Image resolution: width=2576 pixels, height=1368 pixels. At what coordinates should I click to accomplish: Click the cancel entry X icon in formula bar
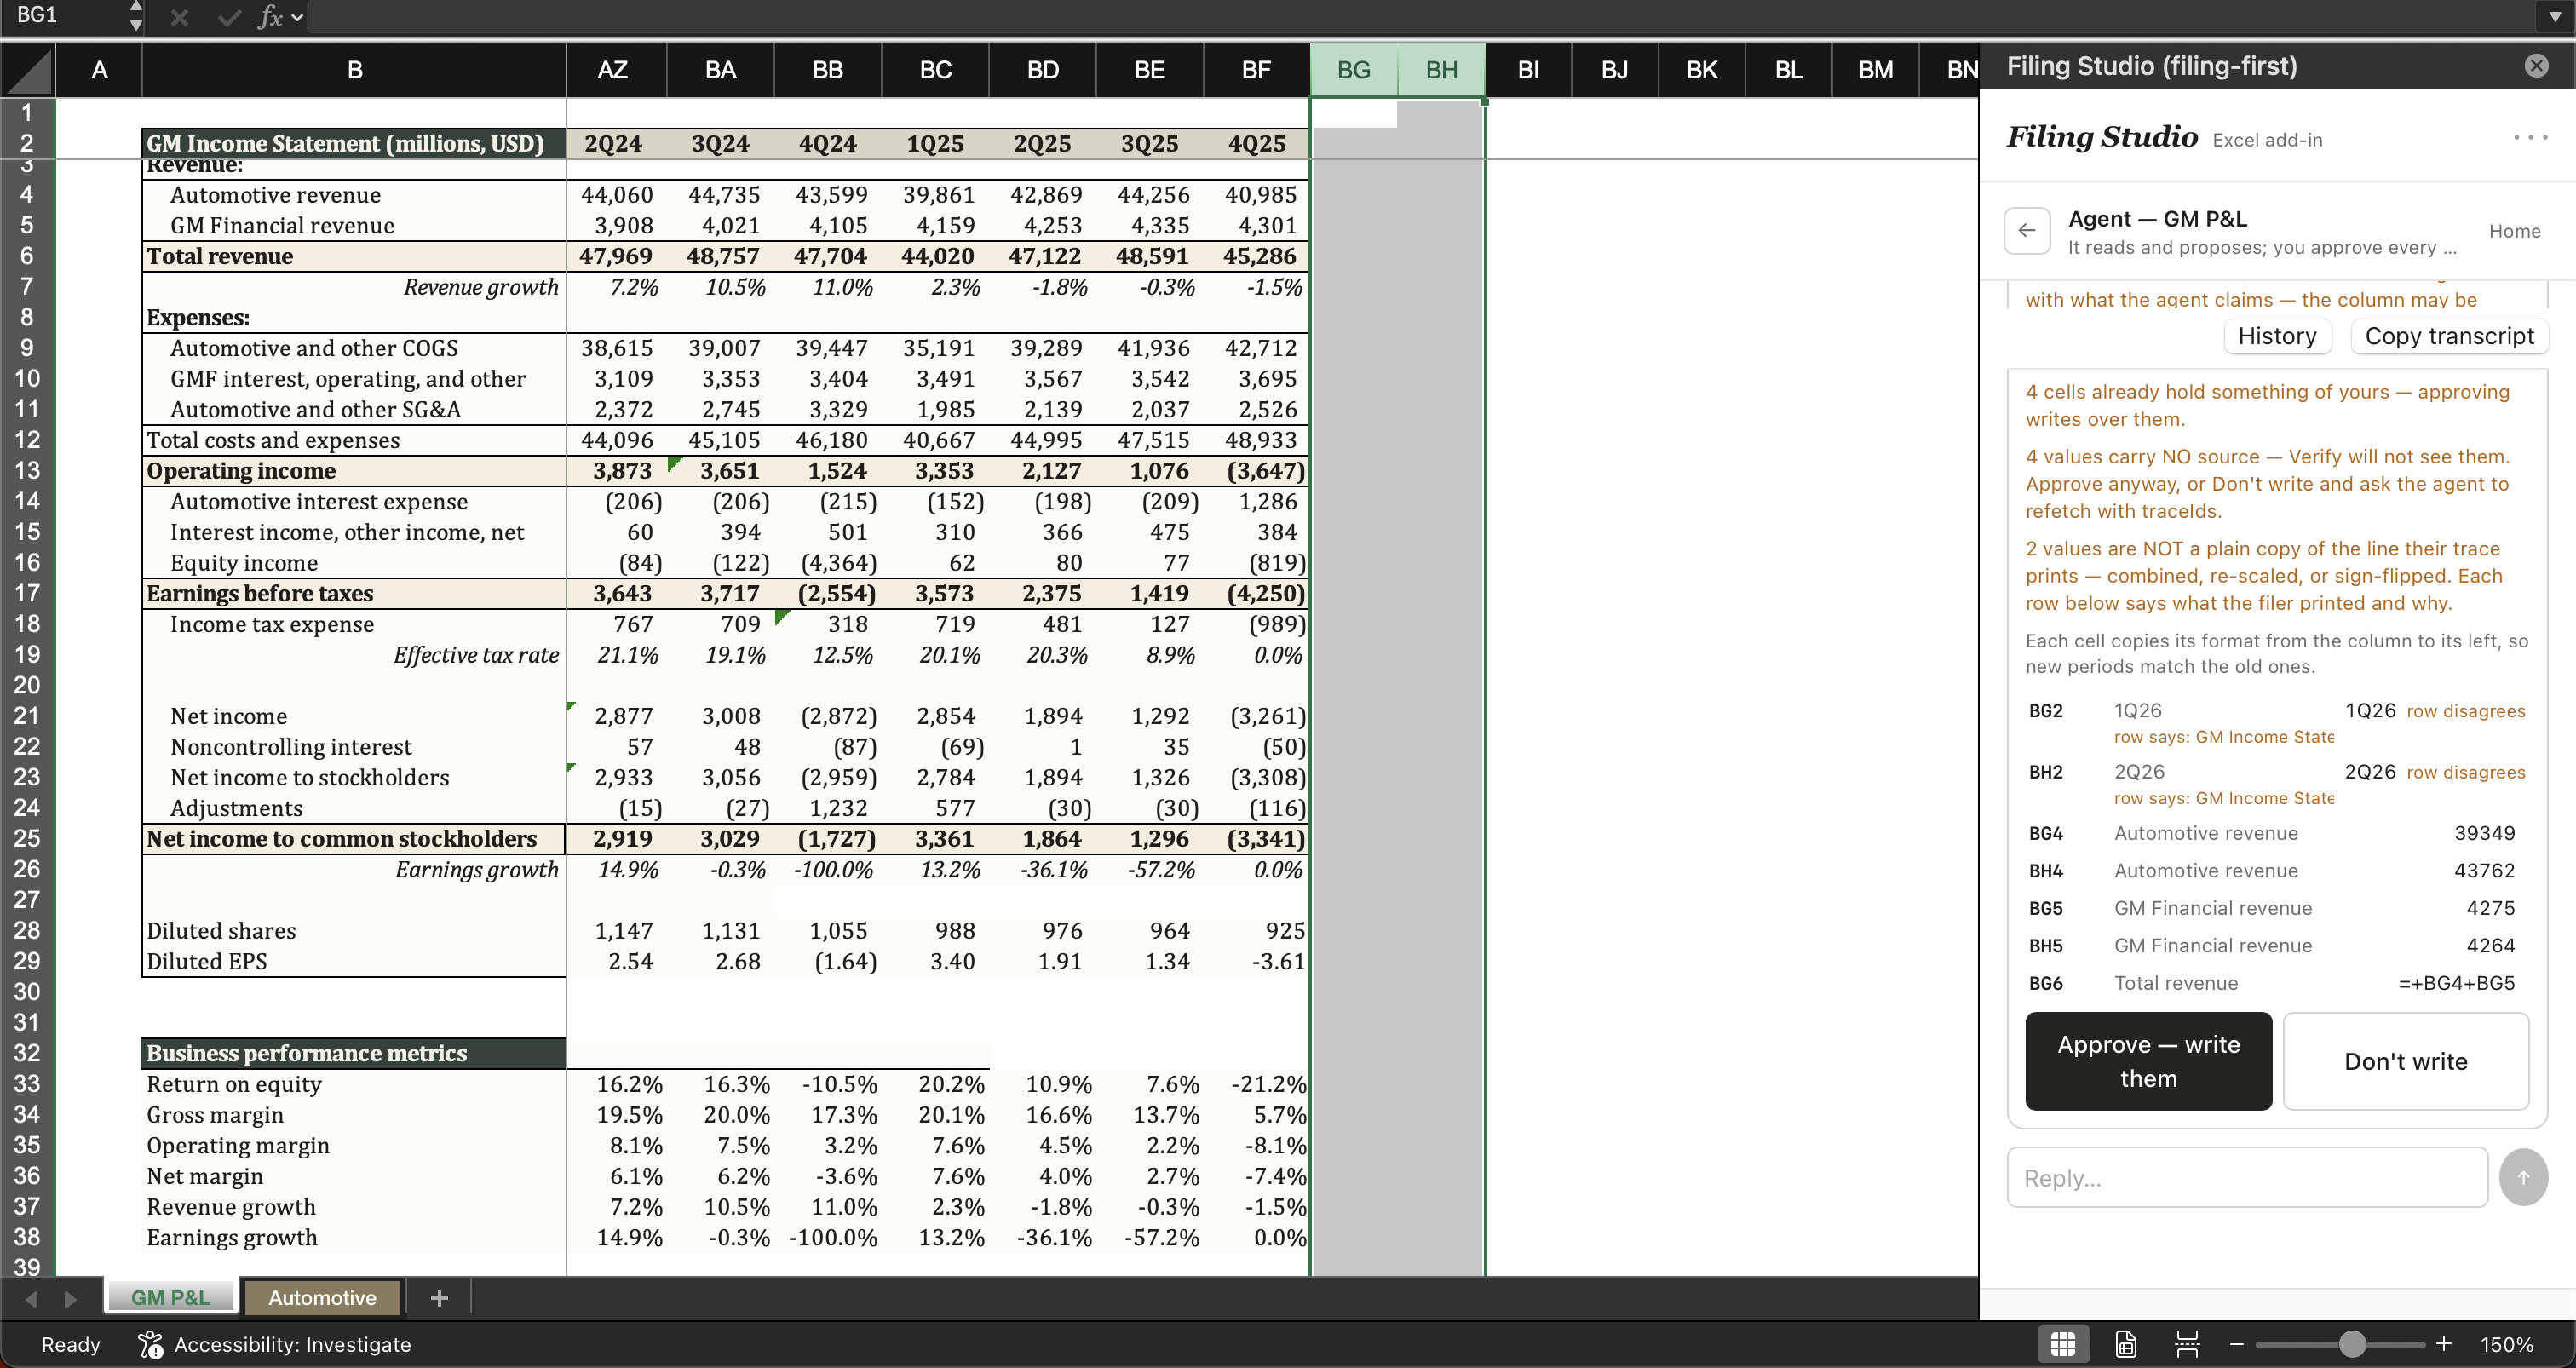pyautogui.click(x=179, y=17)
